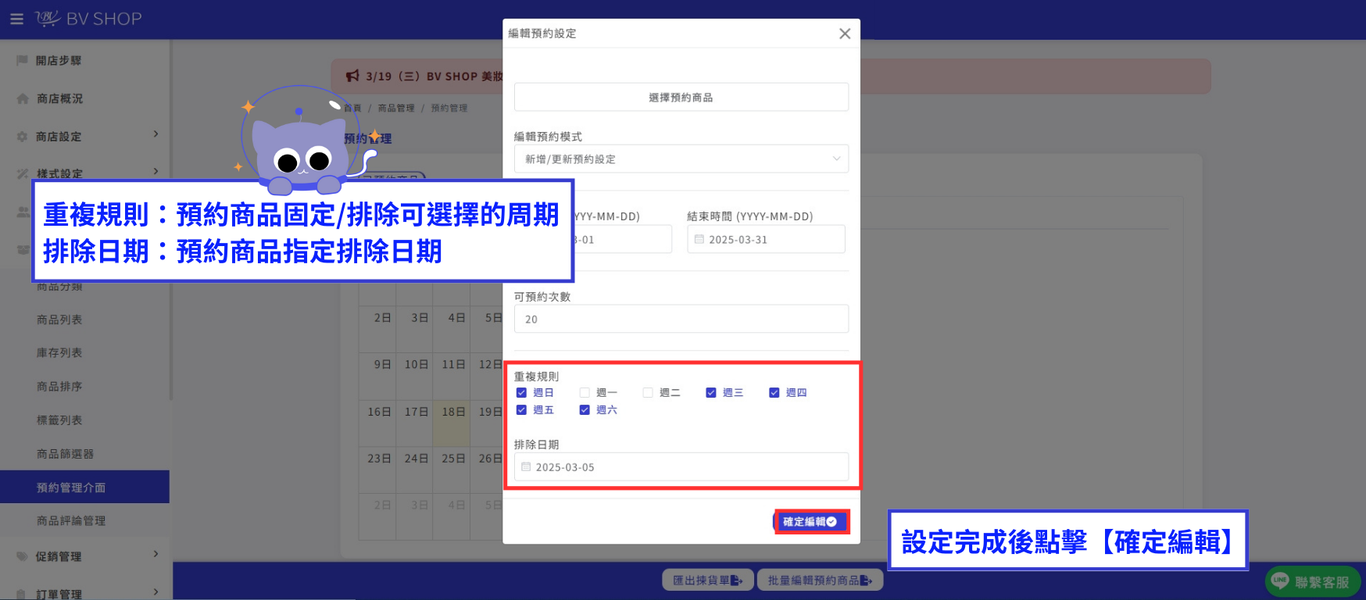This screenshot has width=1366, height=600.
Task: Open 開店步驟 in the sidebar
Action: (59, 61)
